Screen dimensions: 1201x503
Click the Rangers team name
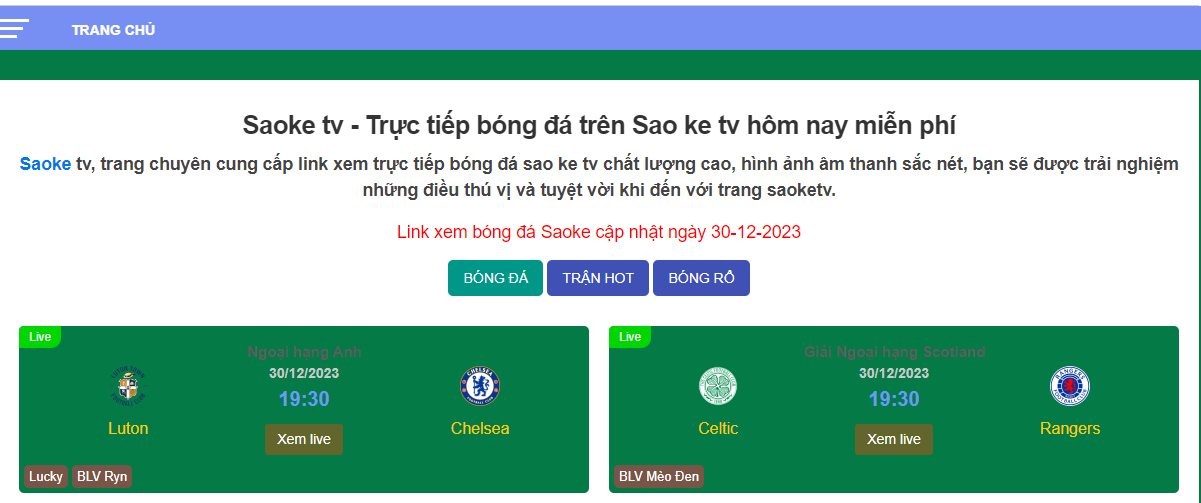pos(1070,428)
